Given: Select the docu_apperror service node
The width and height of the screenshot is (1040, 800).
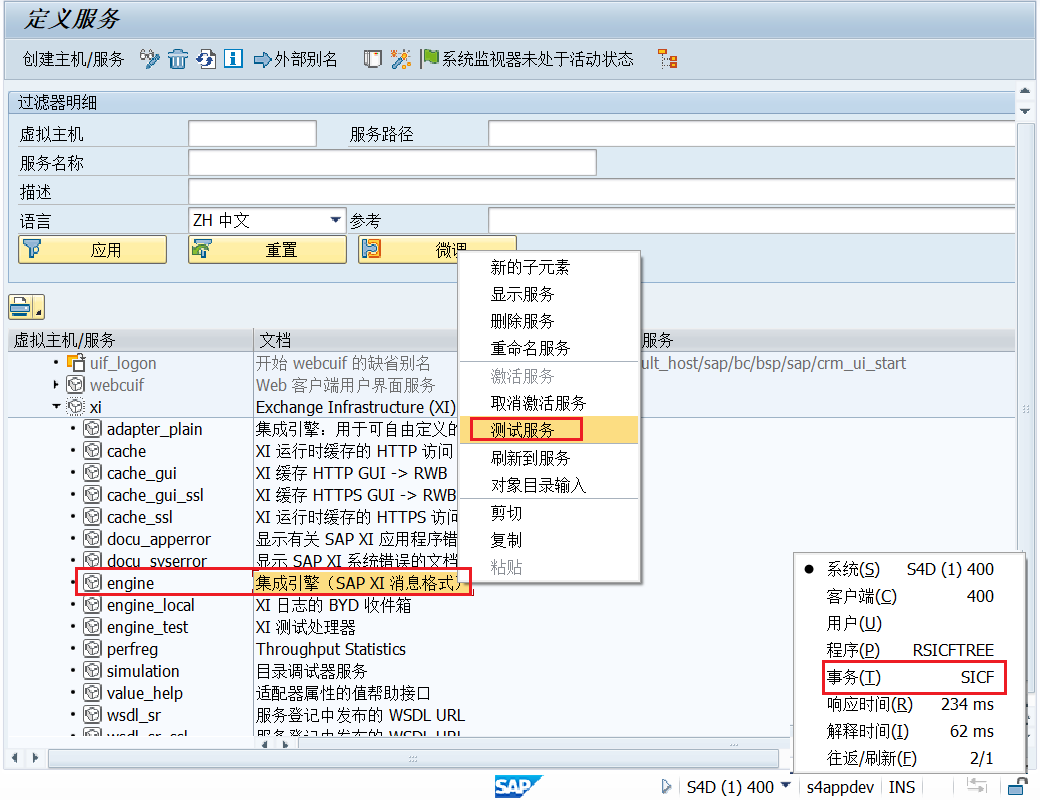Looking at the screenshot, I should 159,539.
